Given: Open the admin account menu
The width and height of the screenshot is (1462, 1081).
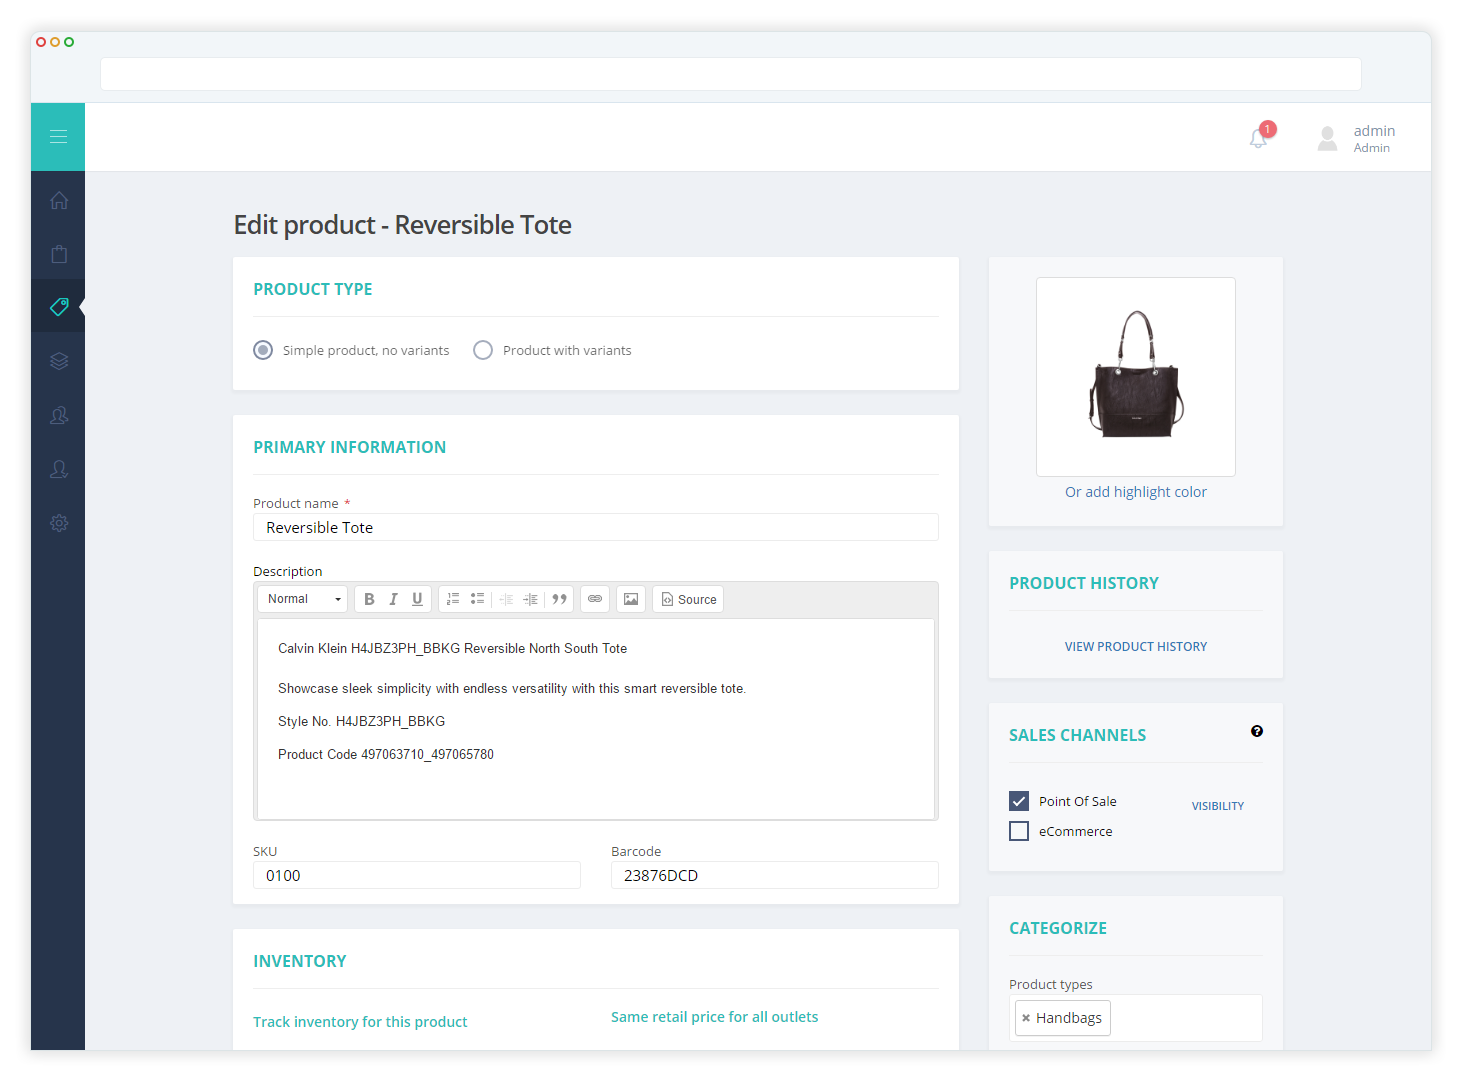Looking at the screenshot, I should click(x=1355, y=137).
